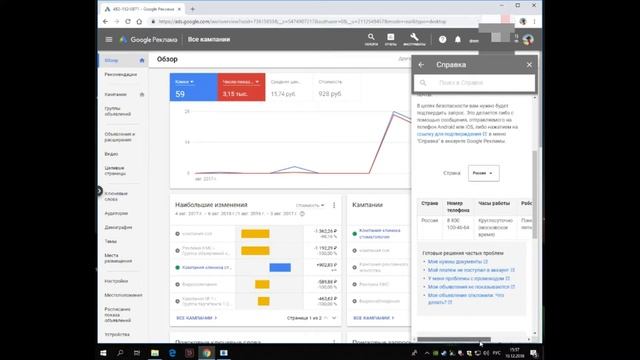Open three-dot menu of Наибольшие изменения card
The image size is (640, 360).
334,205
